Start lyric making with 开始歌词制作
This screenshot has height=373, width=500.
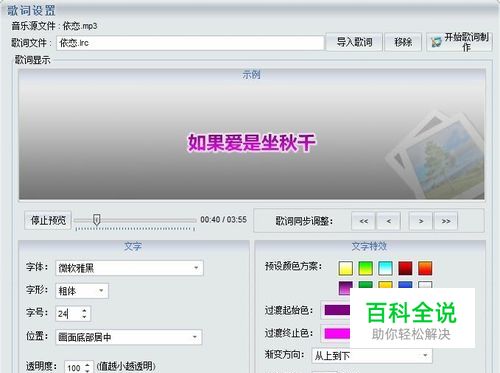pyautogui.click(x=459, y=42)
